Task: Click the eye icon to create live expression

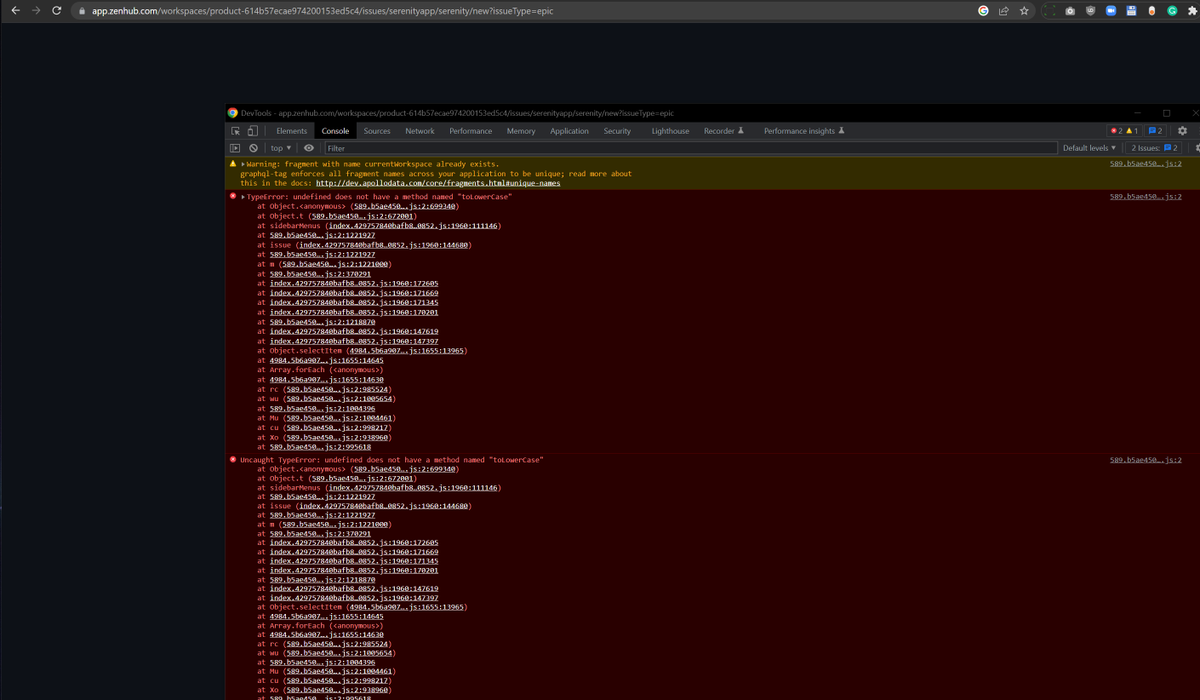Action: click(x=309, y=148)
